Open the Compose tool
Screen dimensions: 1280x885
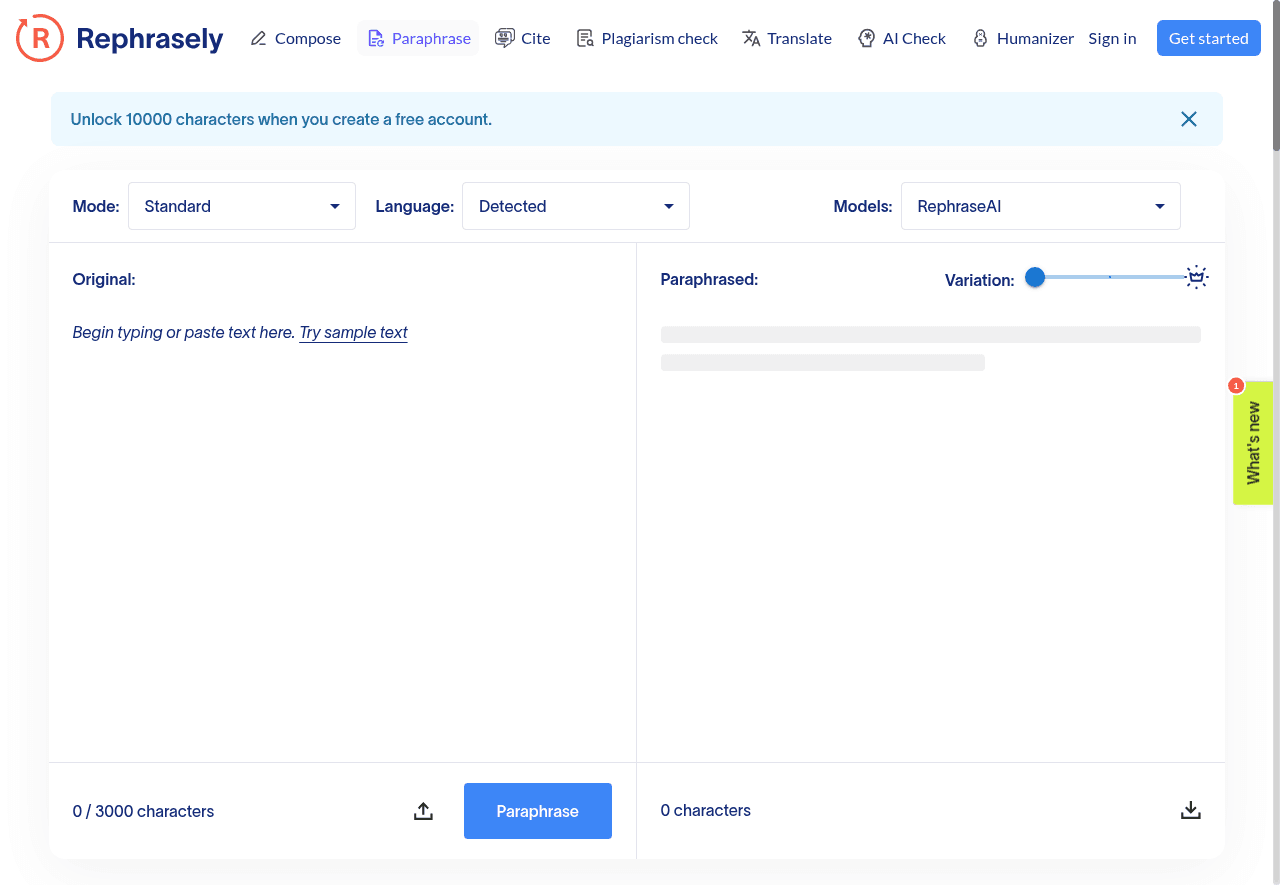[x=296, y=38]
